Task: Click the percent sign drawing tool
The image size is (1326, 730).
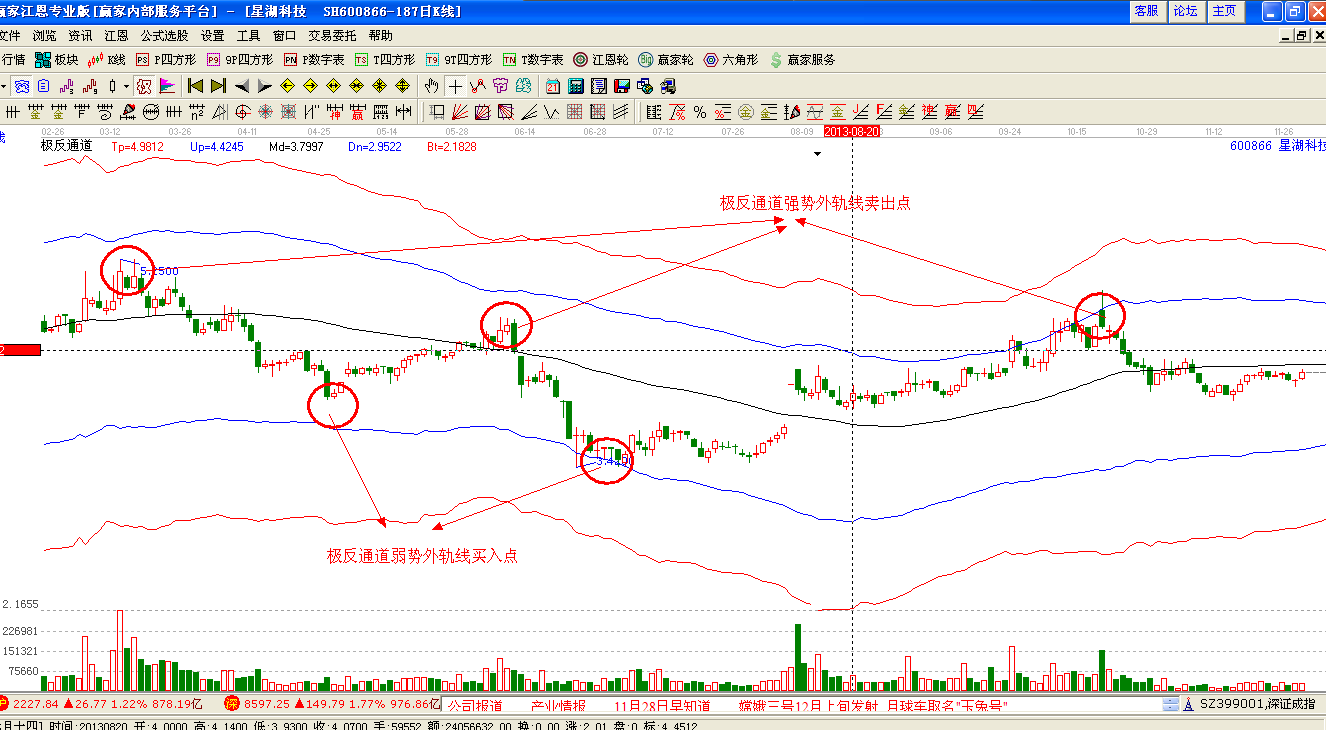Action: click(x=699, y=111)
